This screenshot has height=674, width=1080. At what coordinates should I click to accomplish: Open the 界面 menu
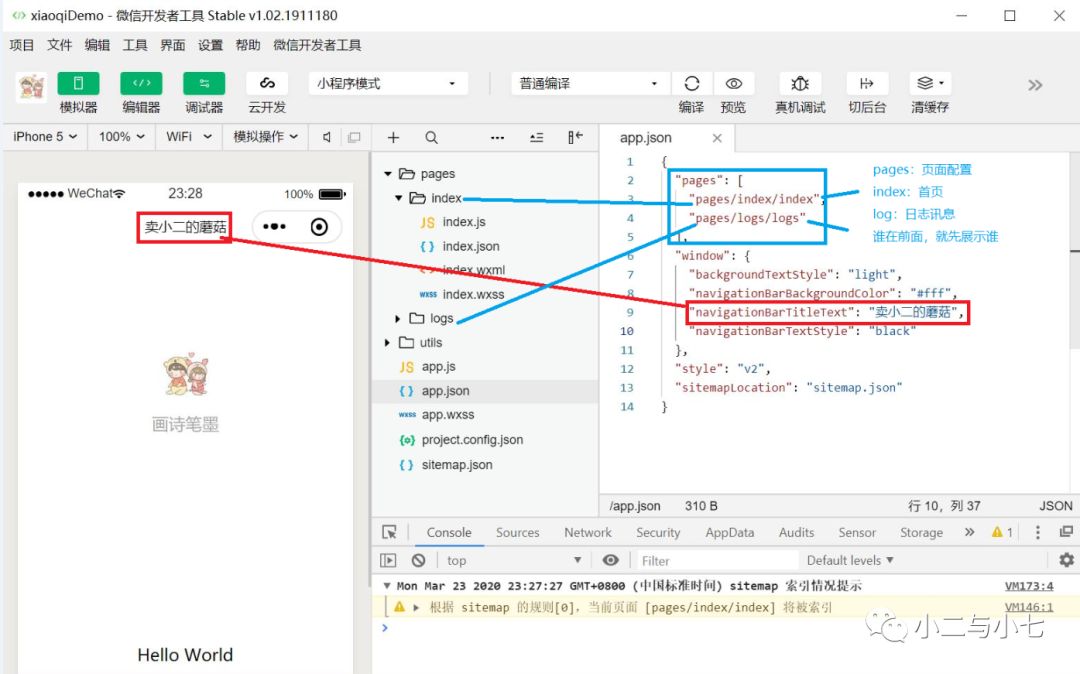tap(173, 45)
